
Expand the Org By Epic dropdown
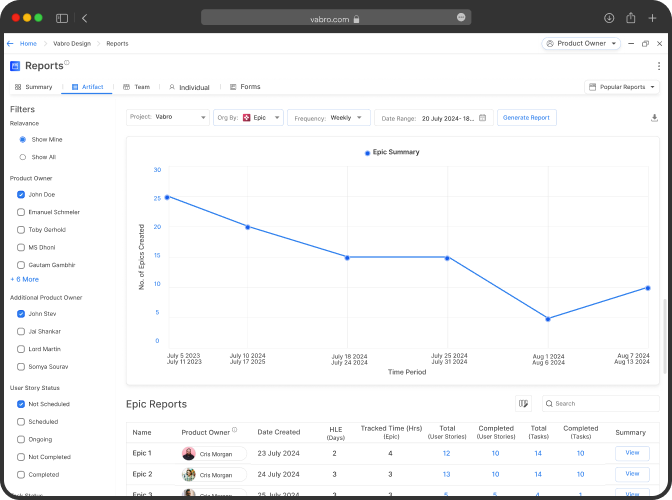coord(248,118)
